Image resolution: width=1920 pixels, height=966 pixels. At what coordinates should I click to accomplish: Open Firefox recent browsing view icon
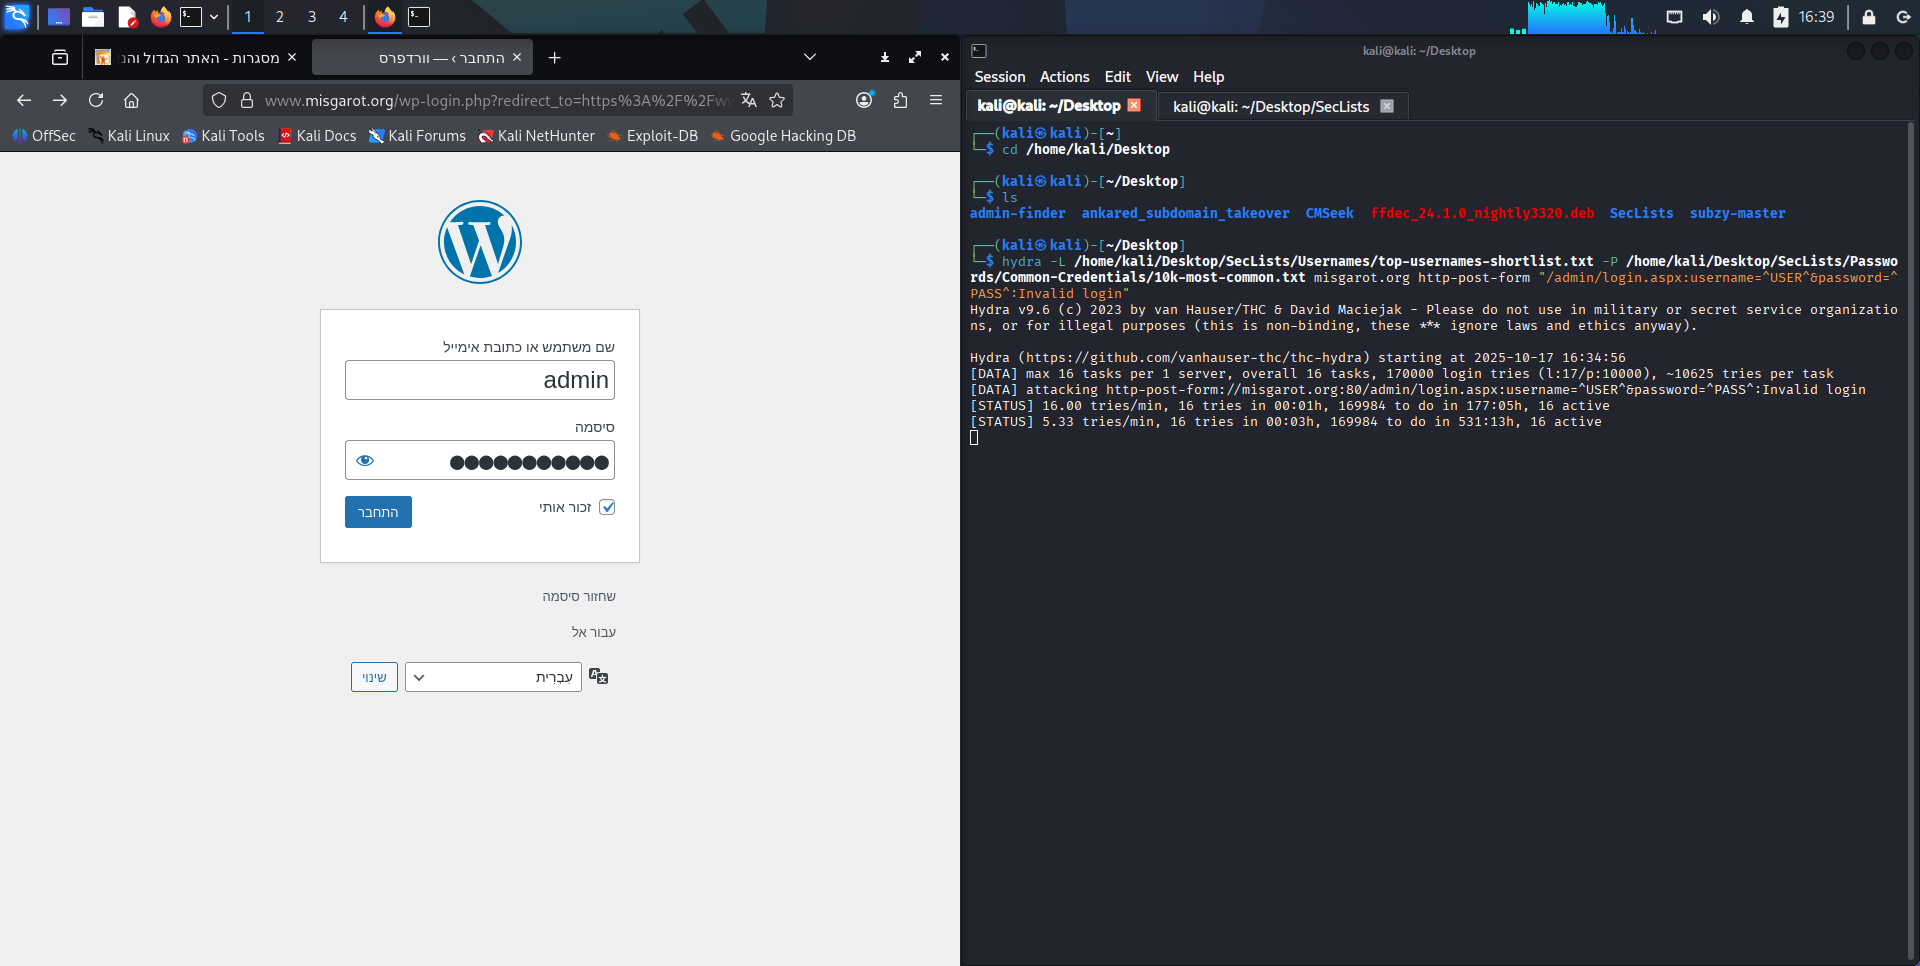tap(60, 58)
